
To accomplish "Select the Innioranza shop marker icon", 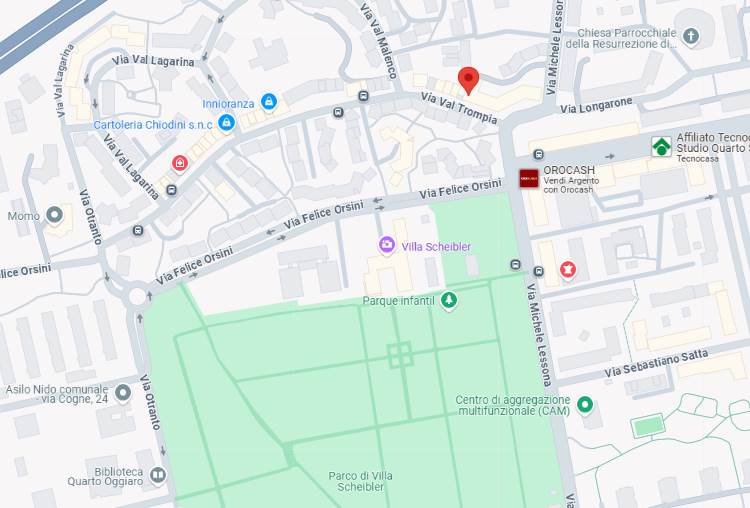I will coord(269,102).
